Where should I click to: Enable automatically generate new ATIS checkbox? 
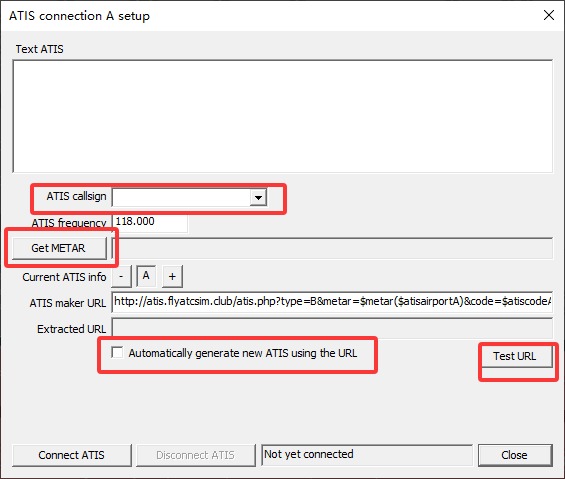pyautogui.click(x=117, y=352)
